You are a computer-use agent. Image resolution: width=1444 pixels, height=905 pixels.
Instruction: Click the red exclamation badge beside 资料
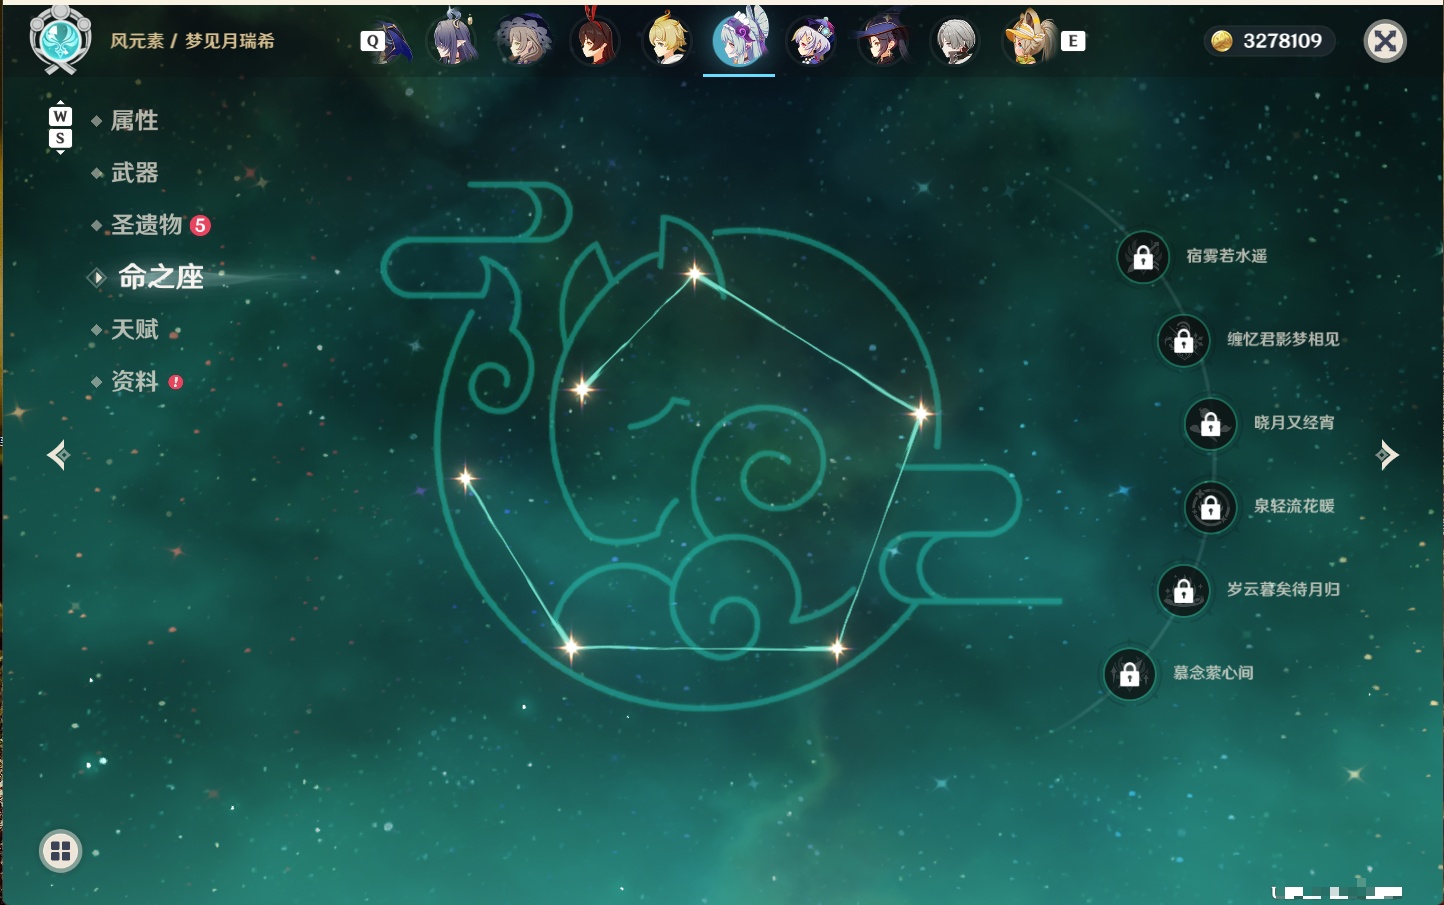point(176,382)
